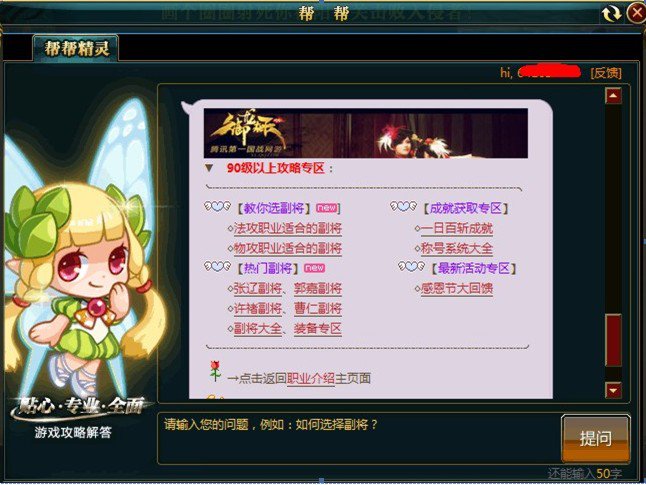Click the refresh arrows icon in title bar
The image size is (646, 485).
point(611,14)
